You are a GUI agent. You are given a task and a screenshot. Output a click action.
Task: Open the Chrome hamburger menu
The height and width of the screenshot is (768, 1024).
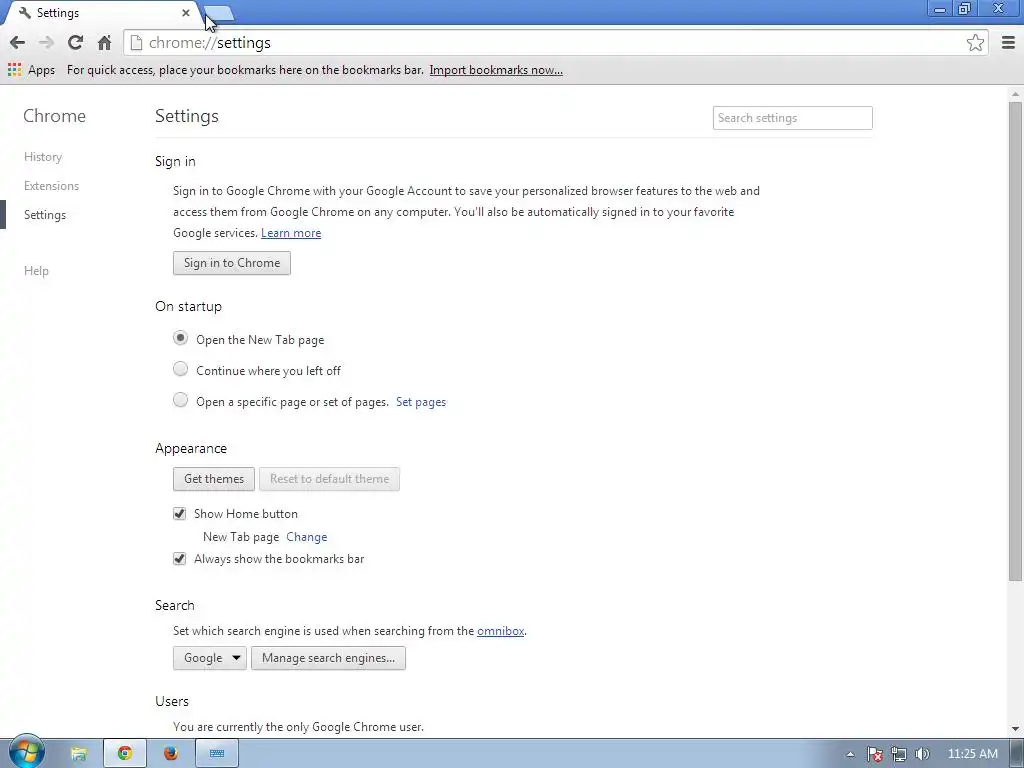1008,43
